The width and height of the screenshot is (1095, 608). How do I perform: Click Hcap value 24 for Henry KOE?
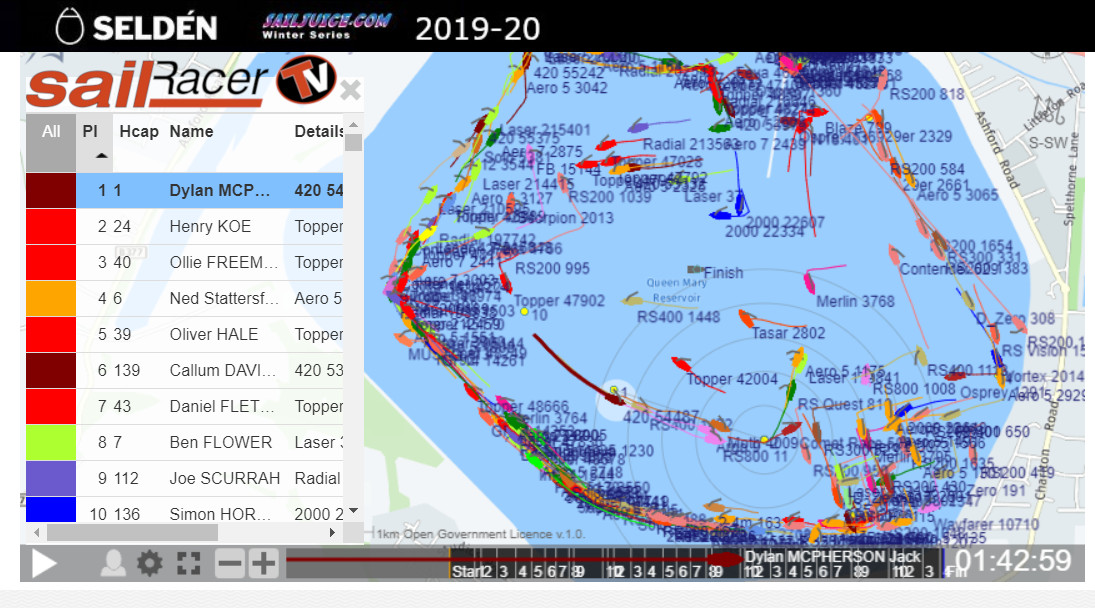tap(122, 226)
